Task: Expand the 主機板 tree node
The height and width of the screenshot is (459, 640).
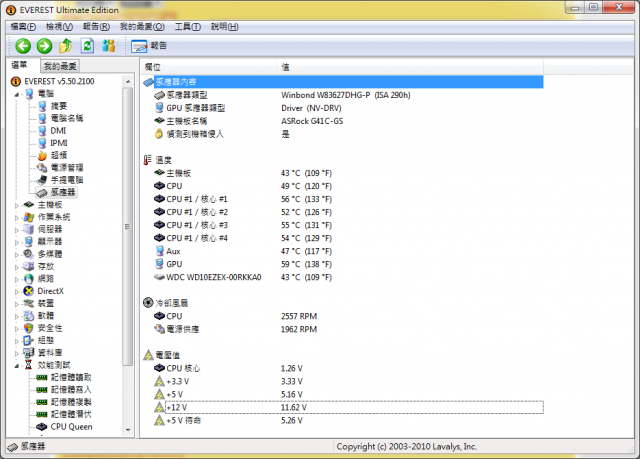Action: [x=17, y=205]
